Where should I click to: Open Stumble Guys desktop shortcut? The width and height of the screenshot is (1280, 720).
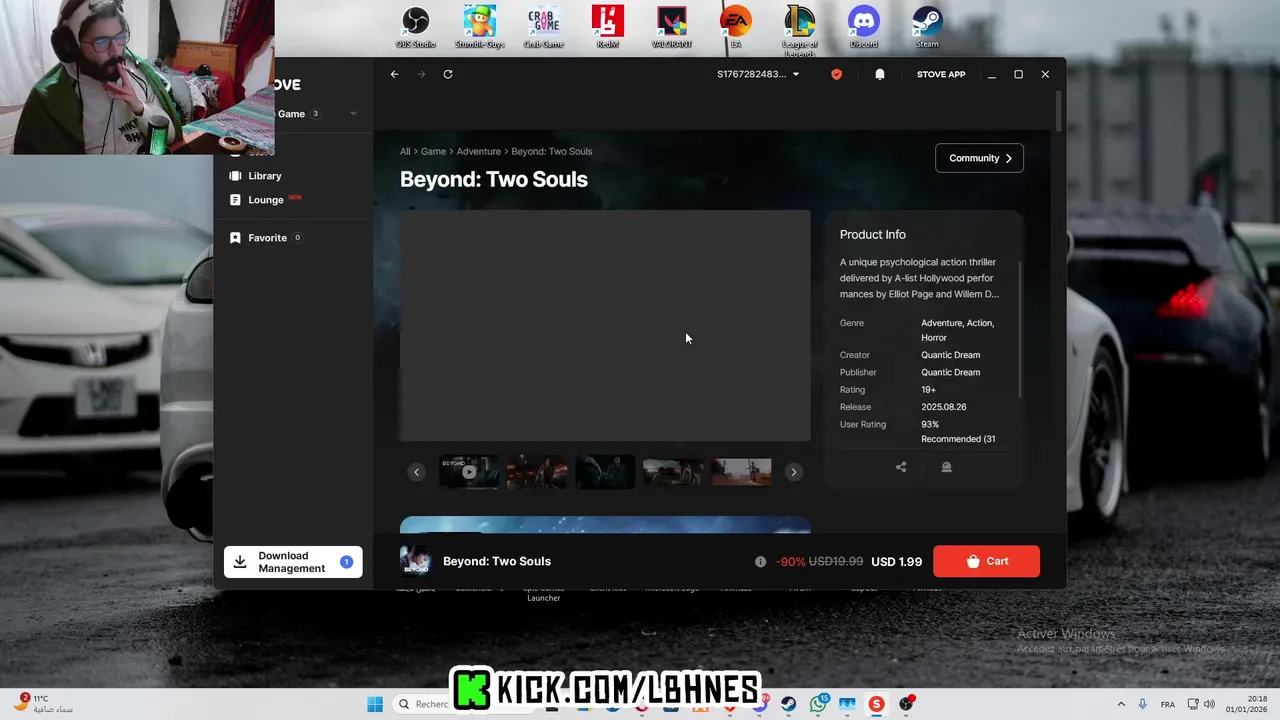tap(480, 27)
